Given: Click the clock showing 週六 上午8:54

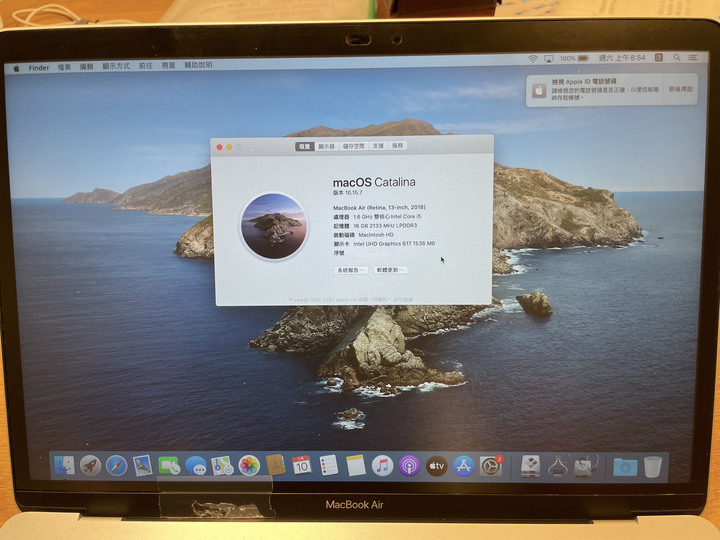Looking at the screenshot, I should tap(622, 58).
